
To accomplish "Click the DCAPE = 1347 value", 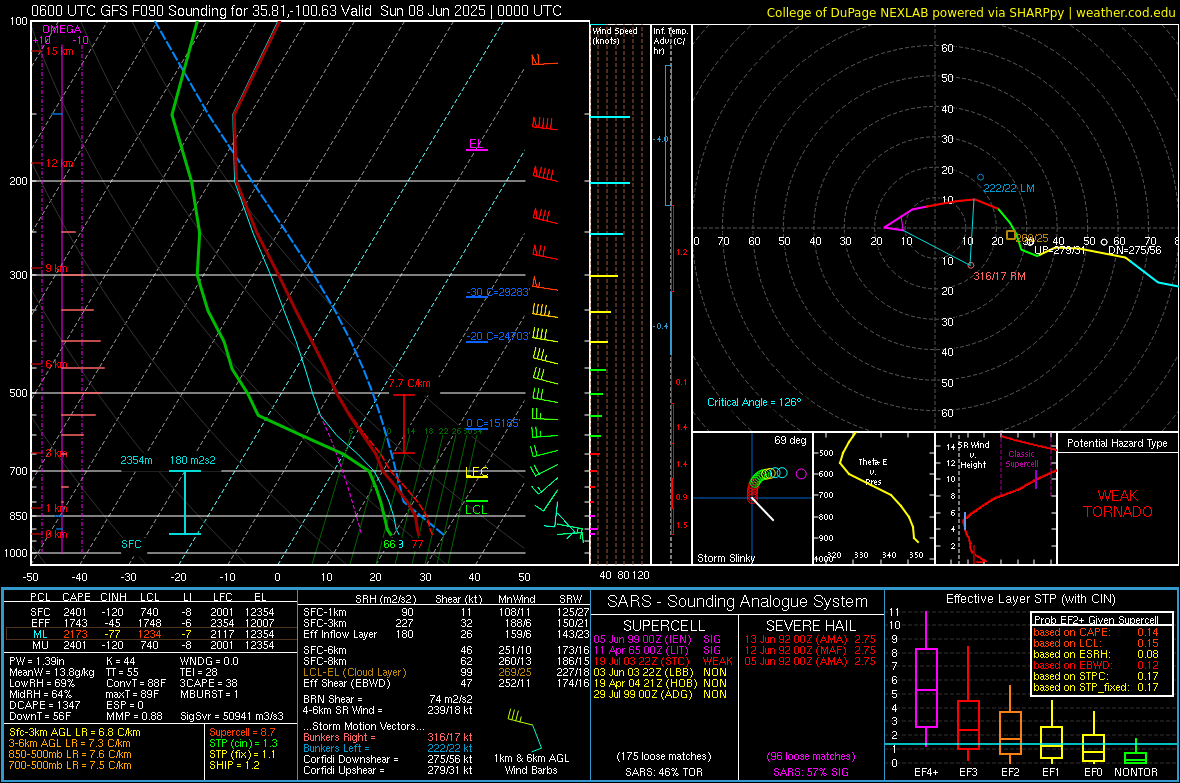I will point(44,705).
